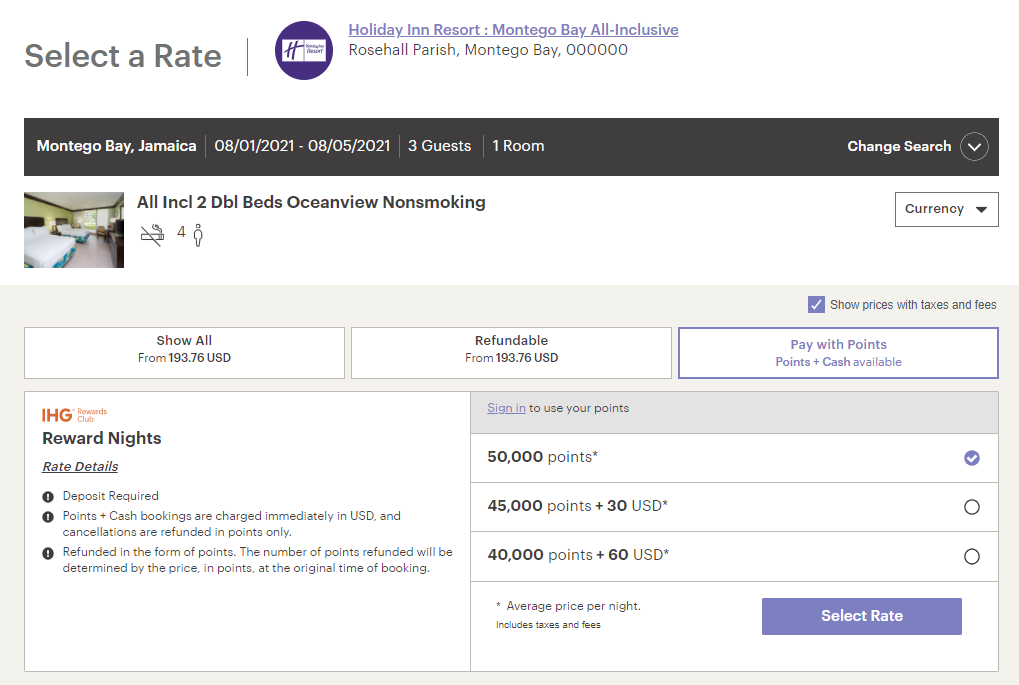Screen dimensions: 1019x685
Task: Click the Holiday Inn Resort logo icon
Action: pos(304,50)
